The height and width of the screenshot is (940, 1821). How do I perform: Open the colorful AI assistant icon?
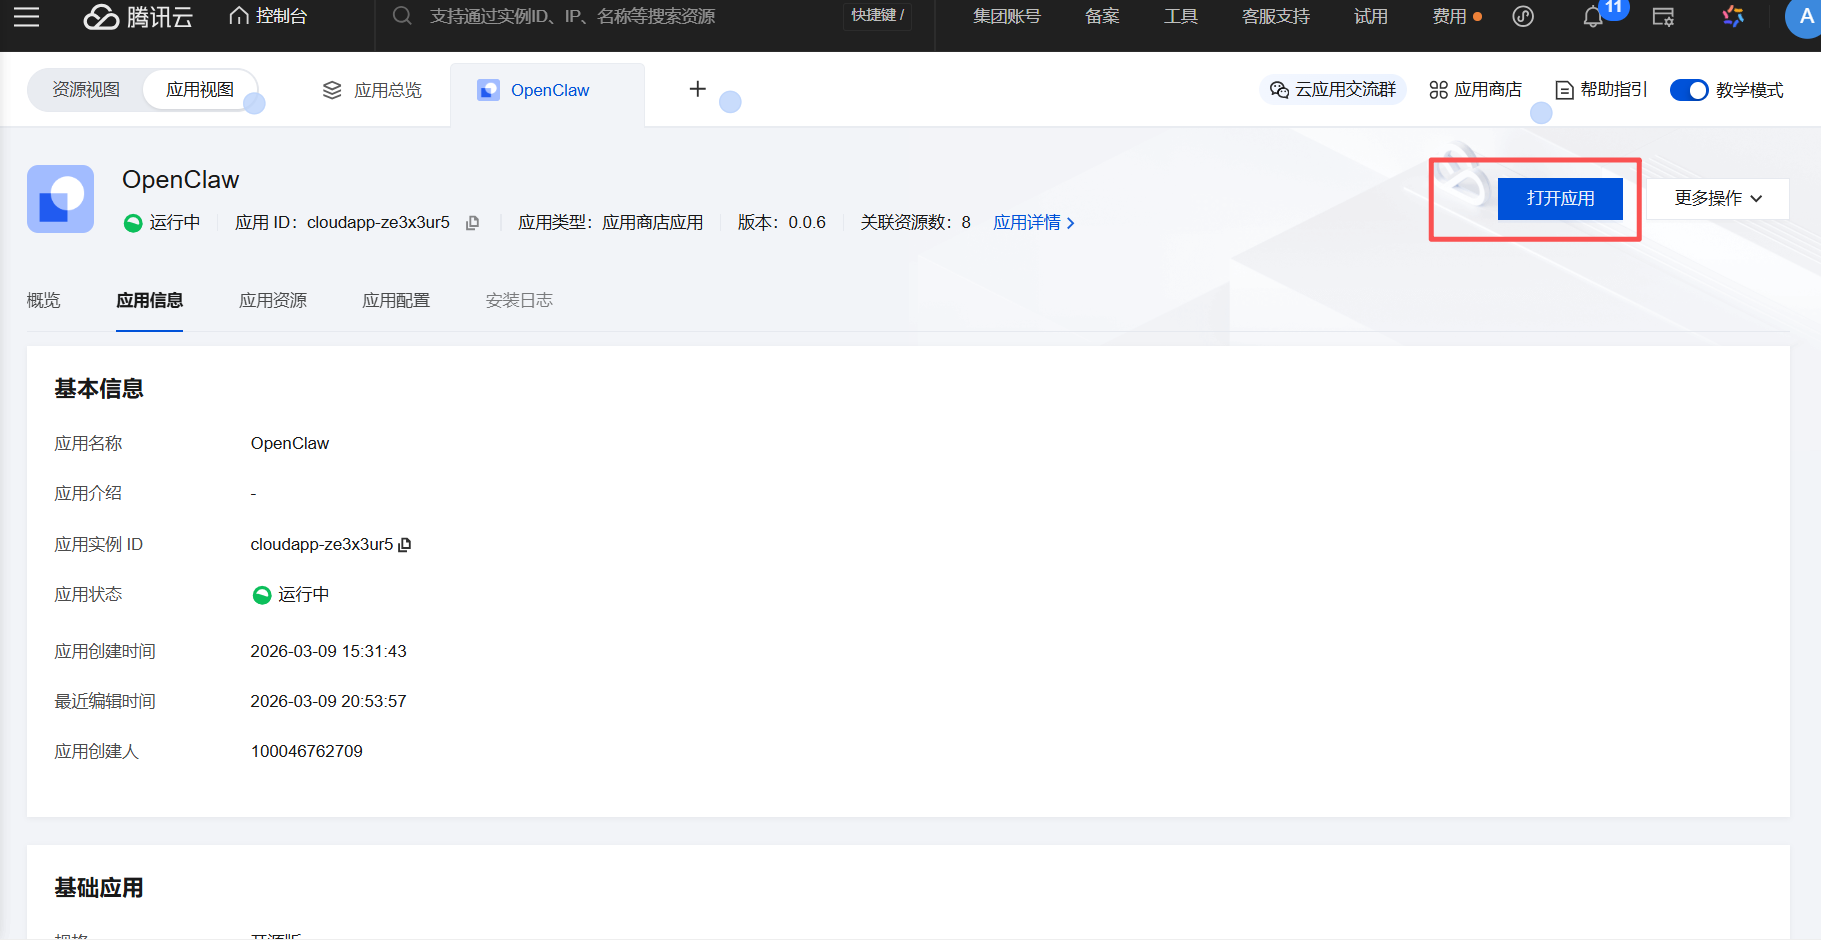click(x=1733, y=16)
